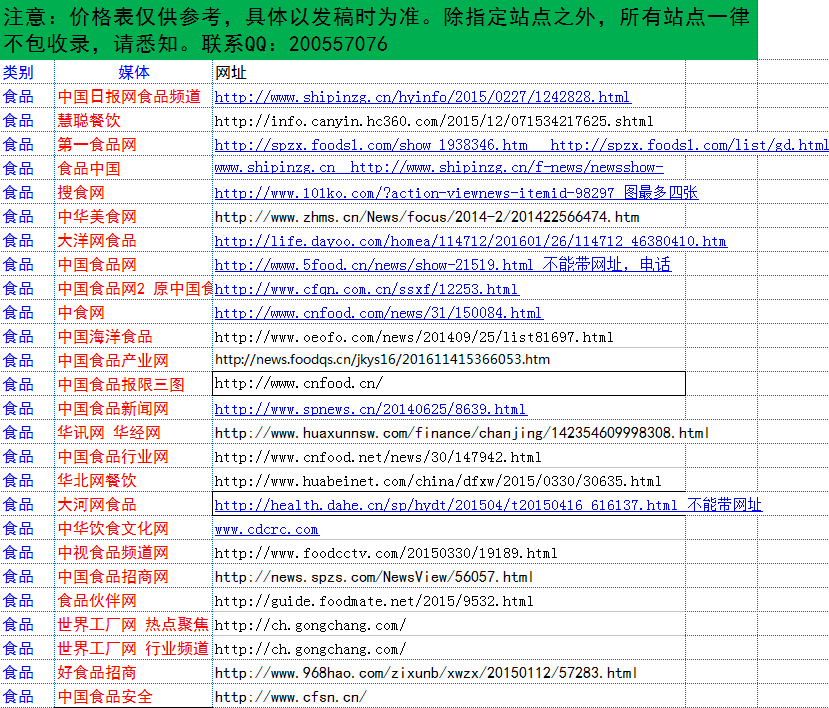Image resolution: width=829 pixels, height=708 pixels.
Task: Select the 网址 header cell
Action: coord(449,72)
